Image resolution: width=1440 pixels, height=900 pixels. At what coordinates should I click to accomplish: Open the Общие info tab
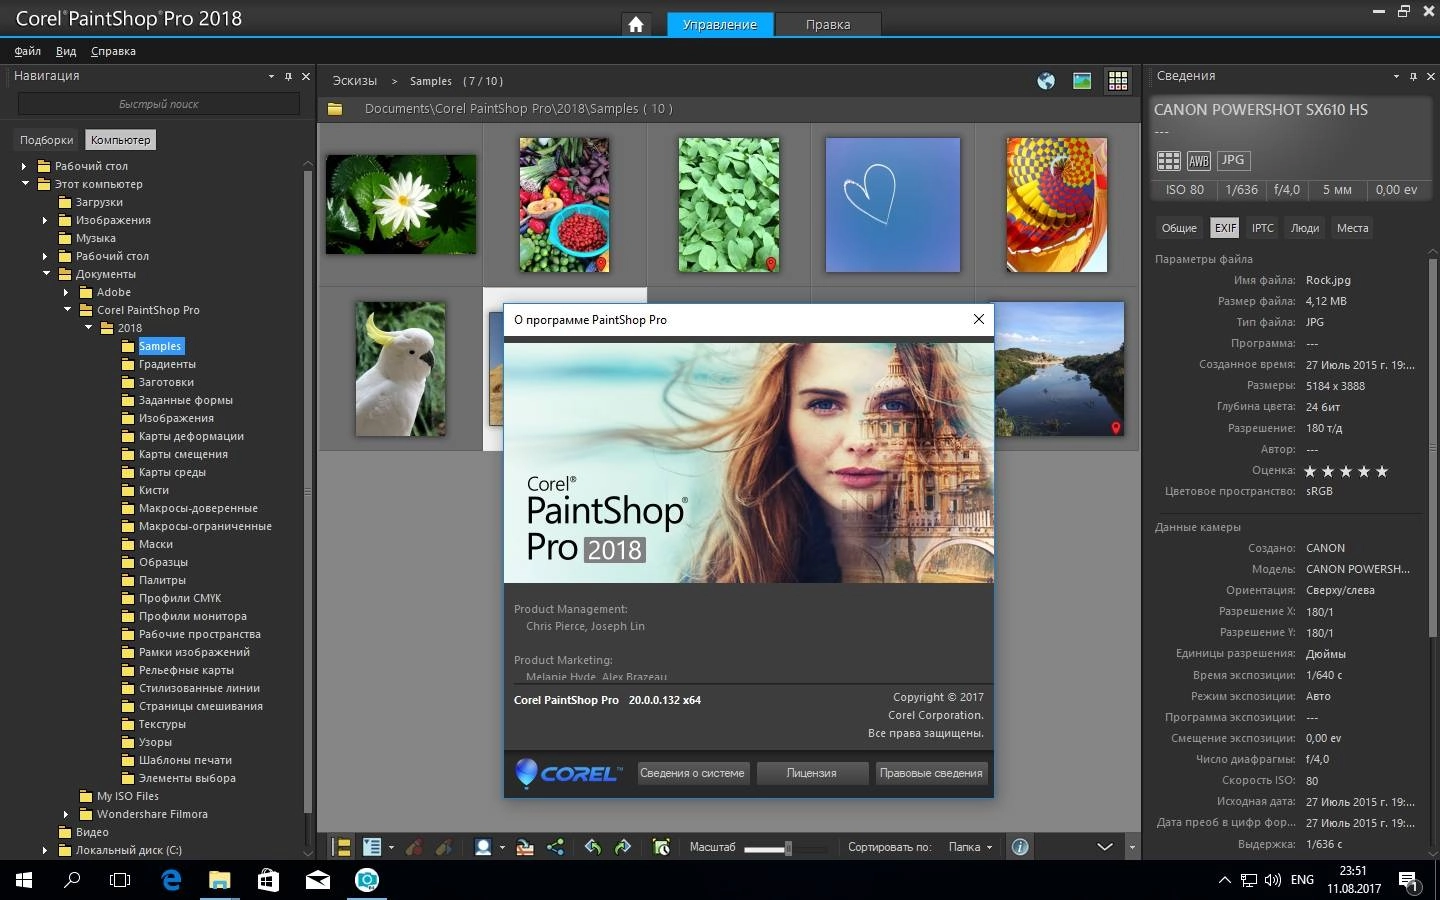[1179, 228]
